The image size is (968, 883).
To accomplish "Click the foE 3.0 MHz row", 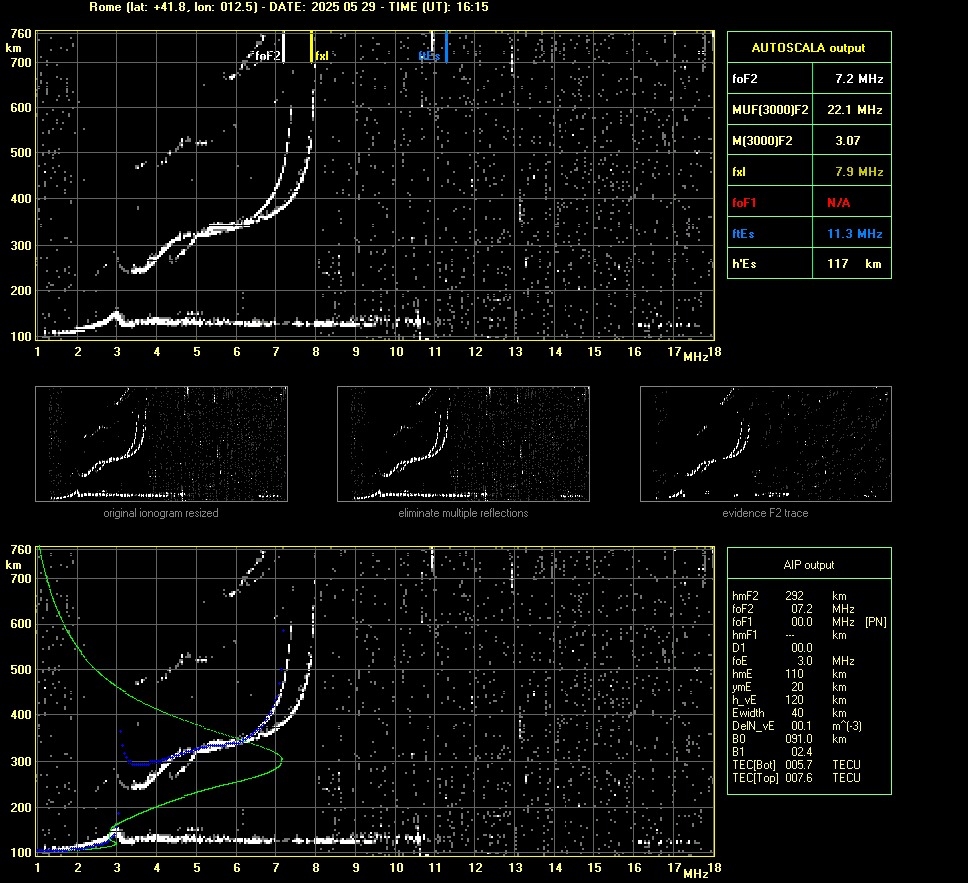I will [793, 661].
